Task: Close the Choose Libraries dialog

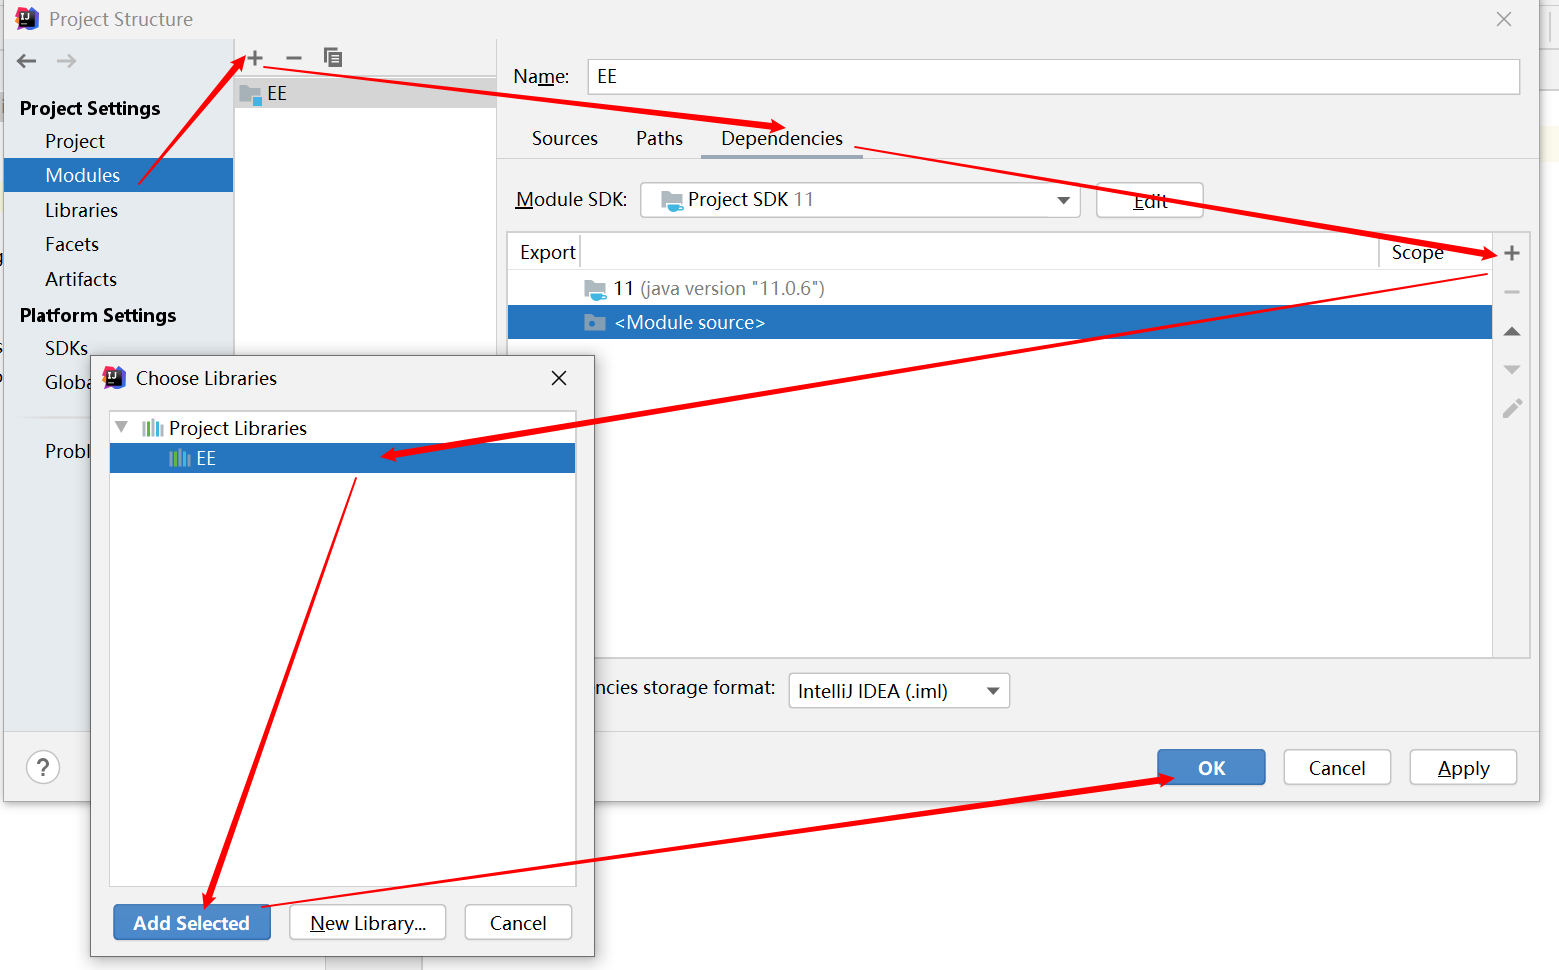Action: (559, 378)
